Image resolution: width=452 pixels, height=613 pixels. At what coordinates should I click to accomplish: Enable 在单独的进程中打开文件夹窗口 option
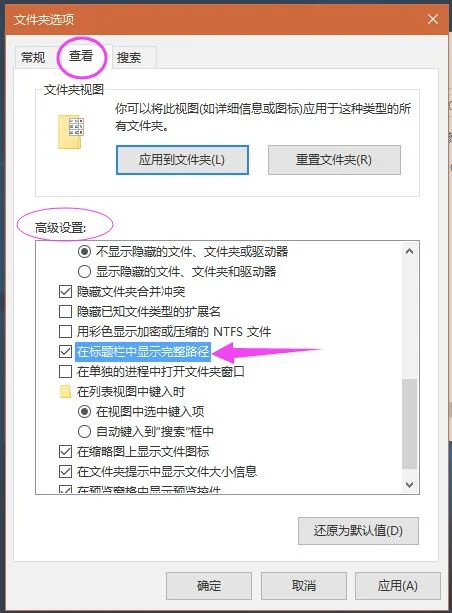[65, 371]
